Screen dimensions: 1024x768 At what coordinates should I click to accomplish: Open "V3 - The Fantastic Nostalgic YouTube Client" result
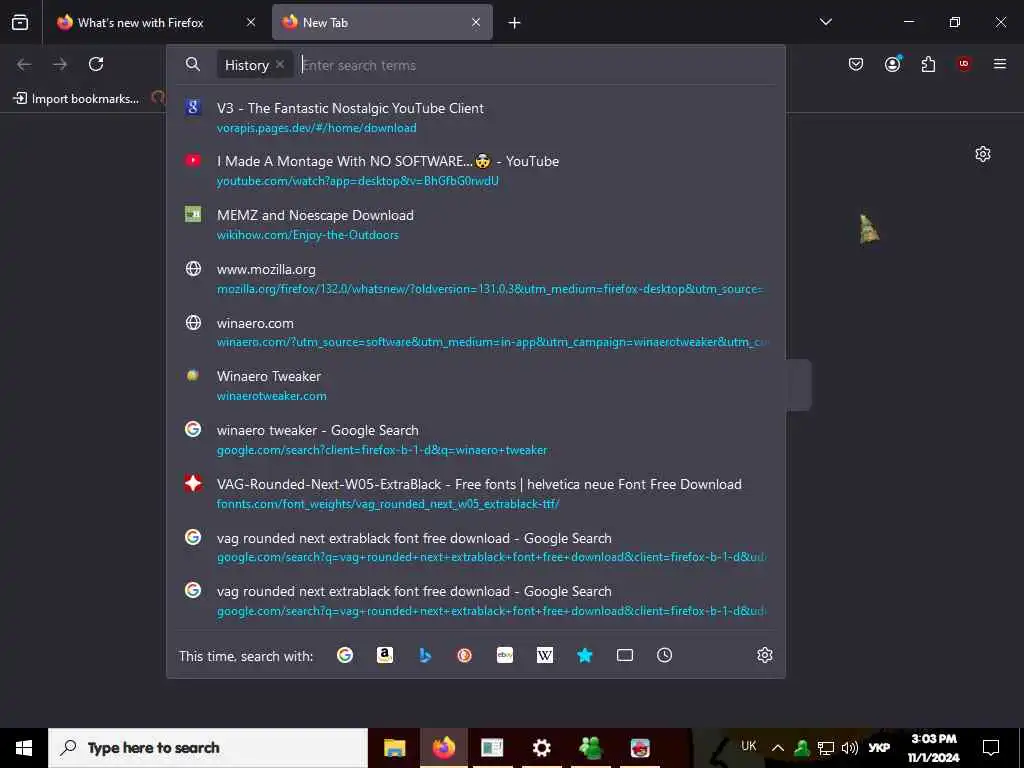pos(476,117)
